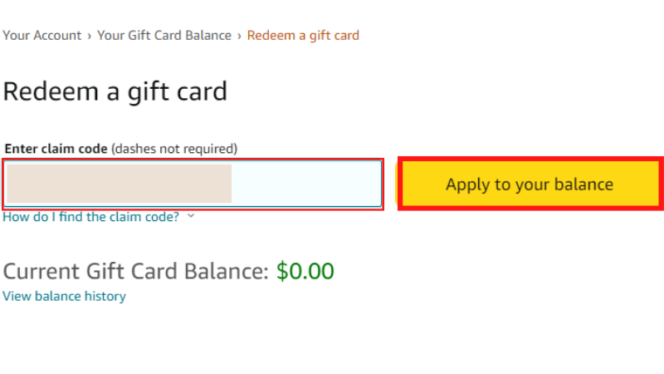Click the '(dashes not required)' hint text
The image size is (664, 374).
pos(174,149)
